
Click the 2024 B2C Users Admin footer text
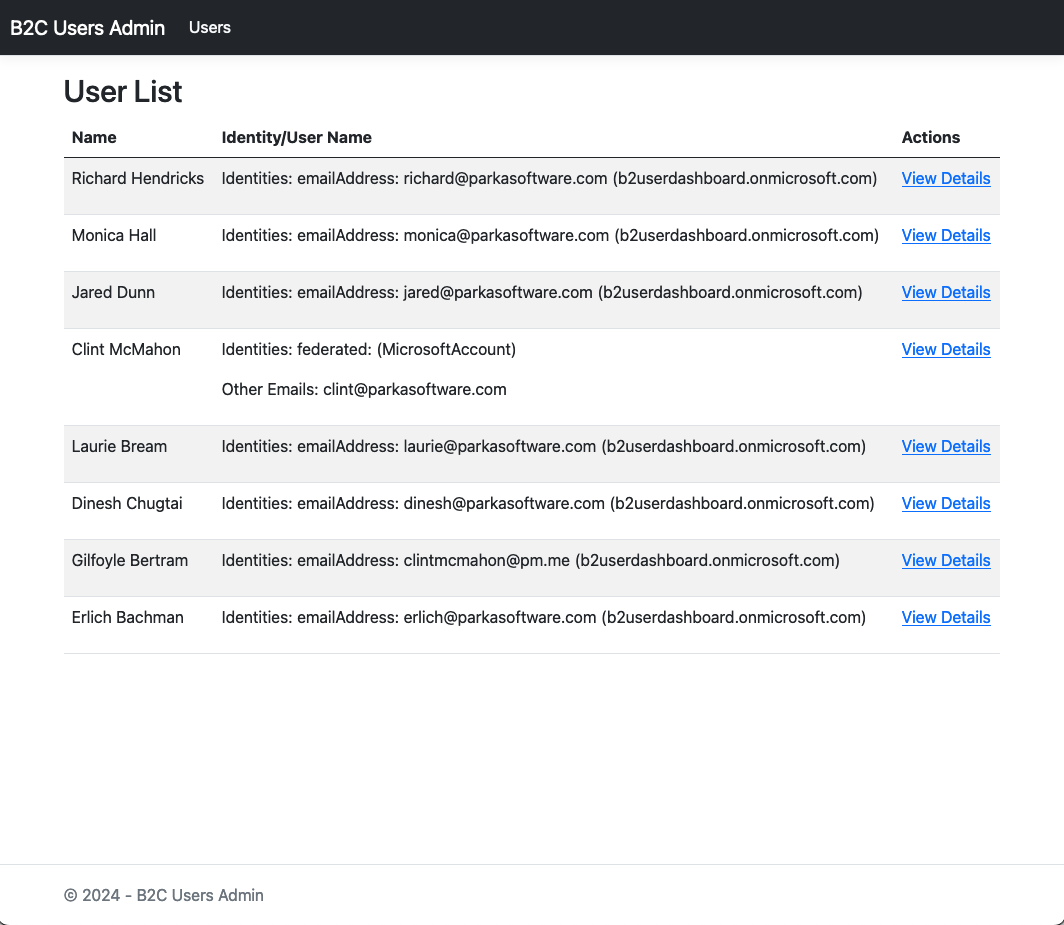(164, 895)
